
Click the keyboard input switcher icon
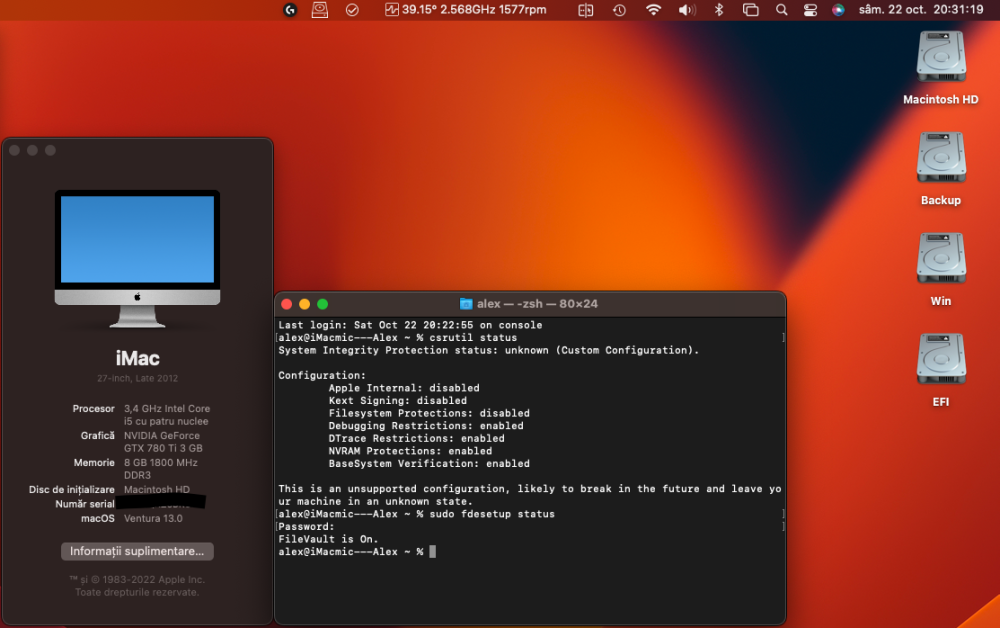[585, 10]
